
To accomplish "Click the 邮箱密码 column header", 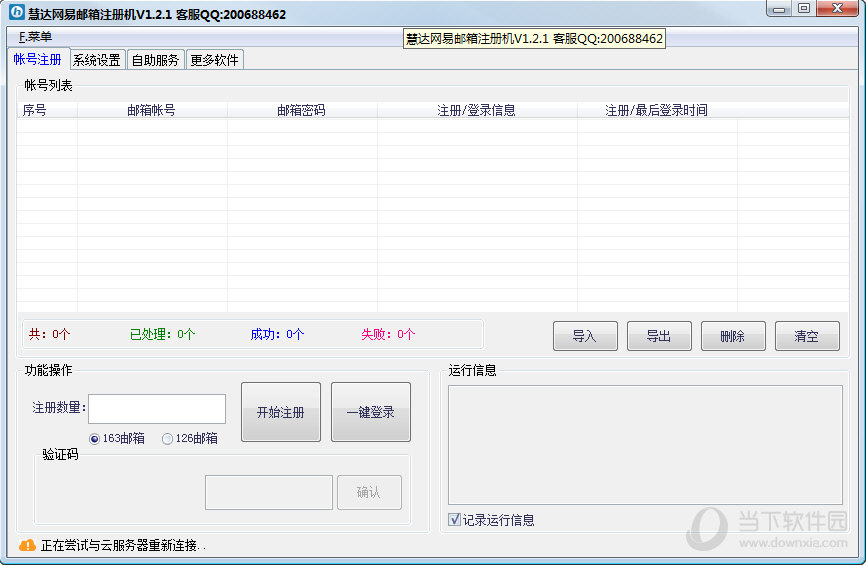I will [302, 110].
